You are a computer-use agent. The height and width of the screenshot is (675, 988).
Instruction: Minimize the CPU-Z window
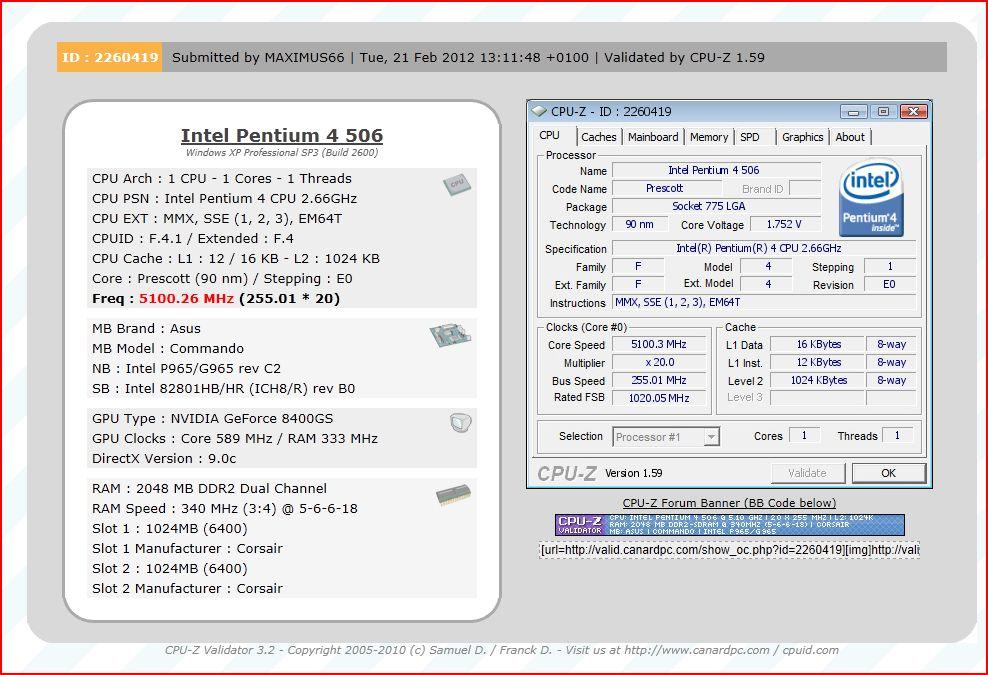pos(854,112)
